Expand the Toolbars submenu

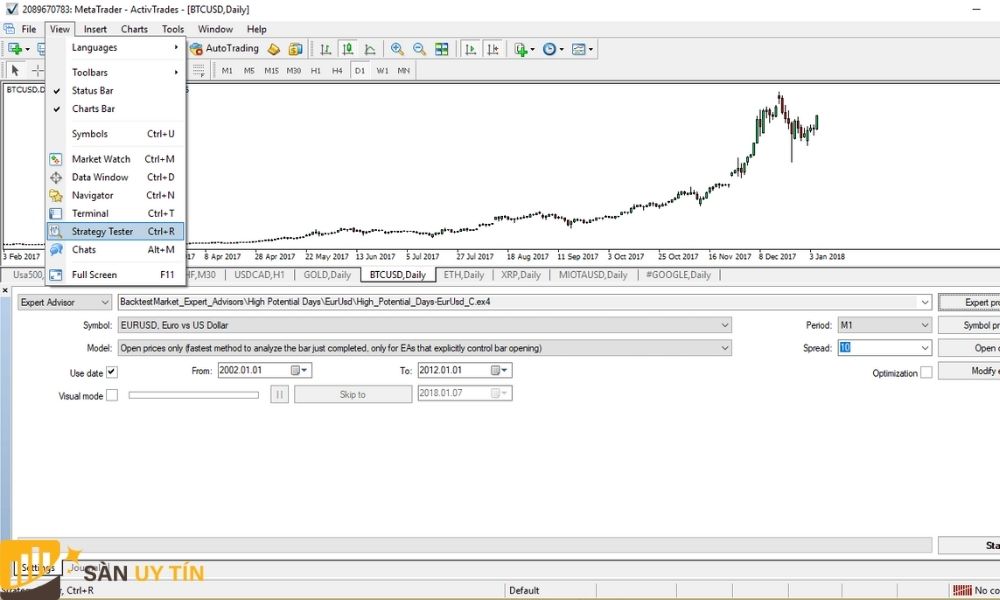coord(115,72)
